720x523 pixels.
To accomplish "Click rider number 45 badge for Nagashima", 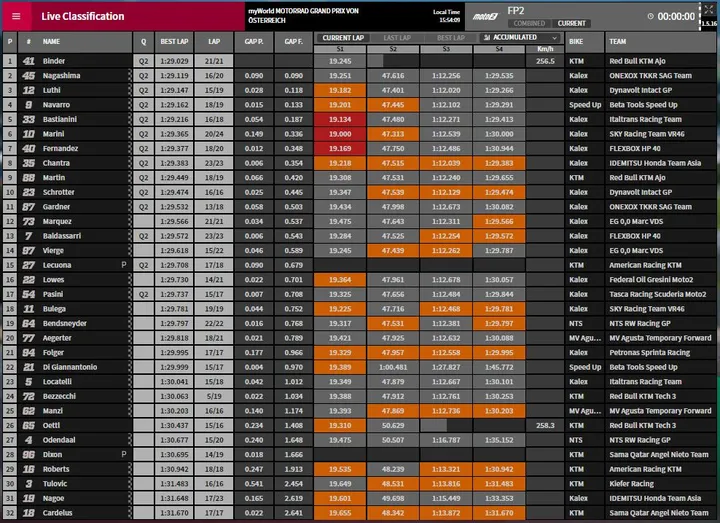I will coord(28,75).
